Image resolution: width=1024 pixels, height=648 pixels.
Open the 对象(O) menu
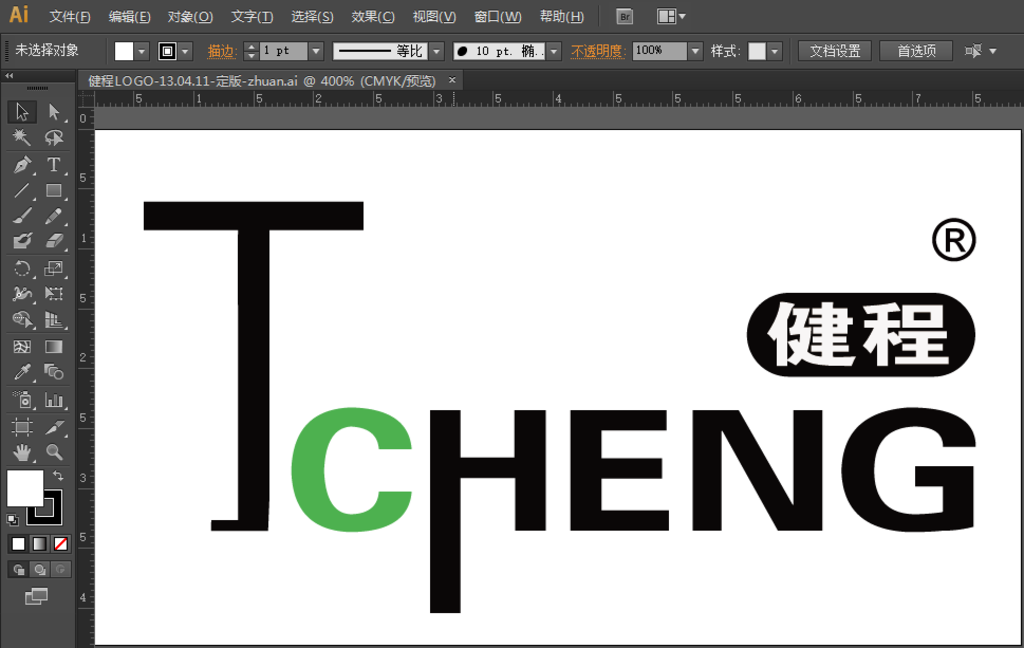click(190, 16)
